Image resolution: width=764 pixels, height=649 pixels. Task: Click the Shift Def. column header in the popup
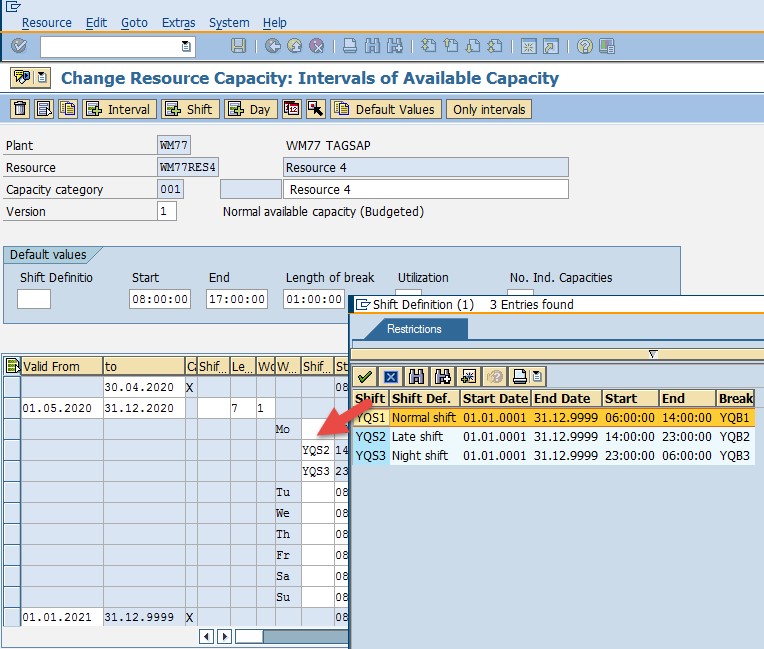click(425, 399)
